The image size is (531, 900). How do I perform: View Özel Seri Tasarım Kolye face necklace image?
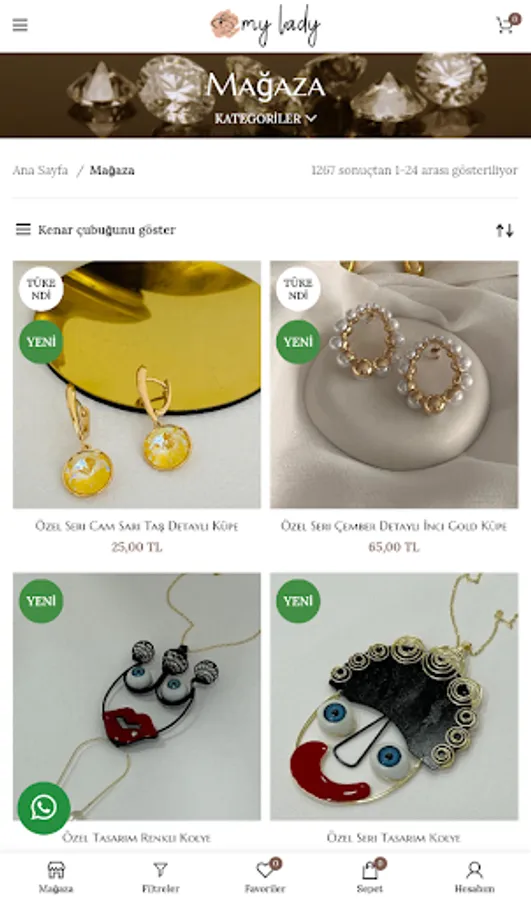pyautogui.click(x=394, y=696)
